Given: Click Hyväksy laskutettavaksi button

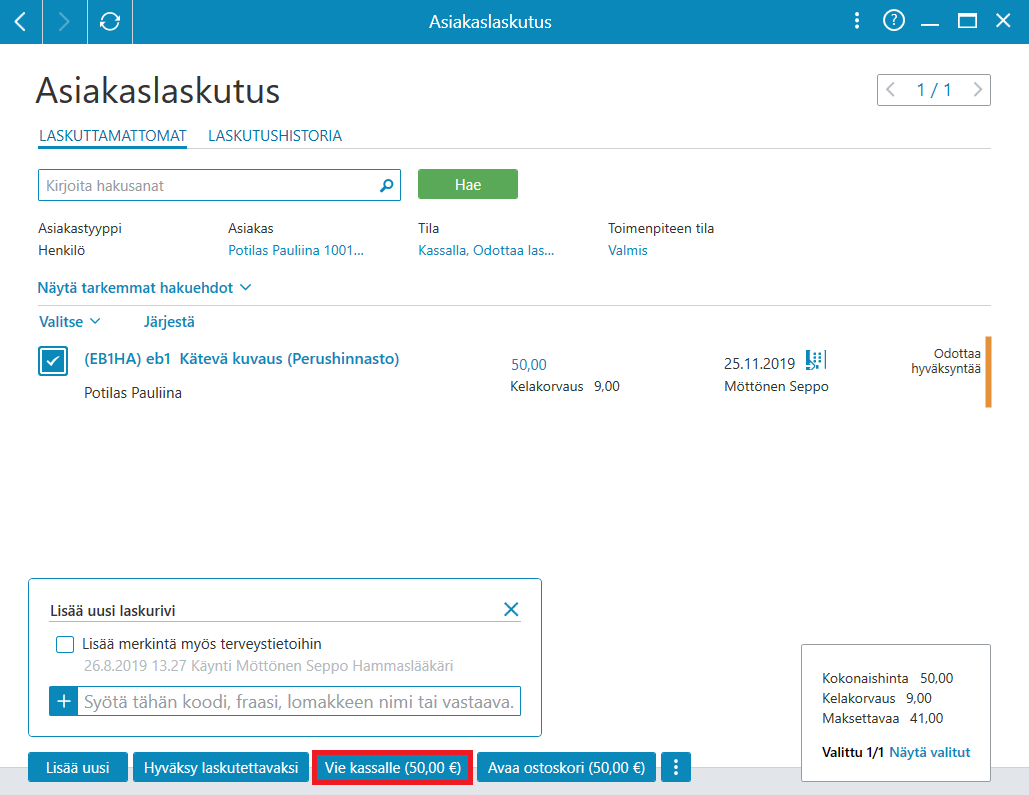Looking at the screenshot, I should coord(221,767).
